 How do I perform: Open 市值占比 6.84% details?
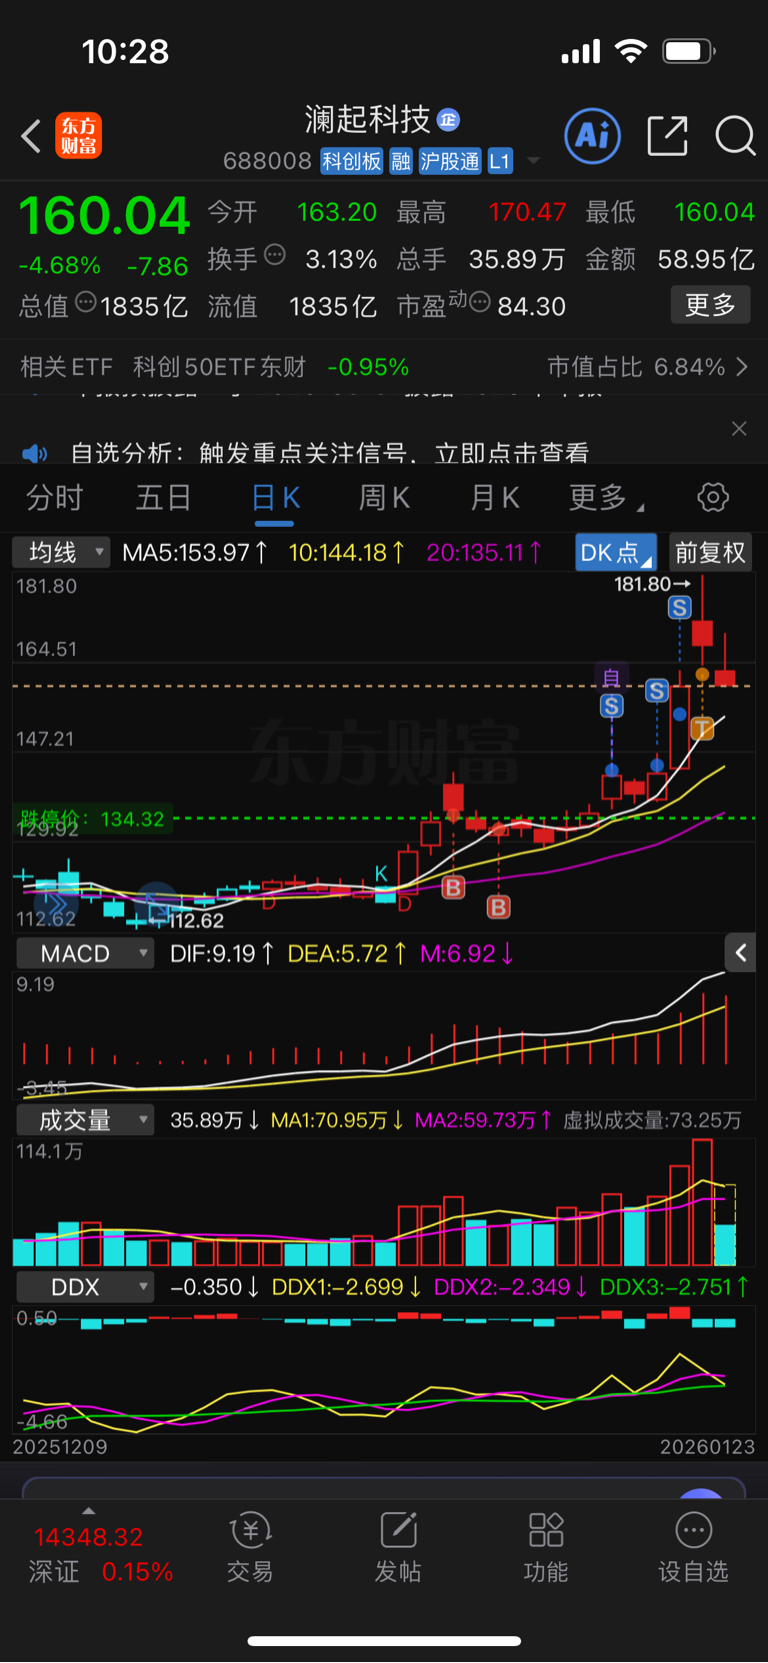click(x=647, y=367)
